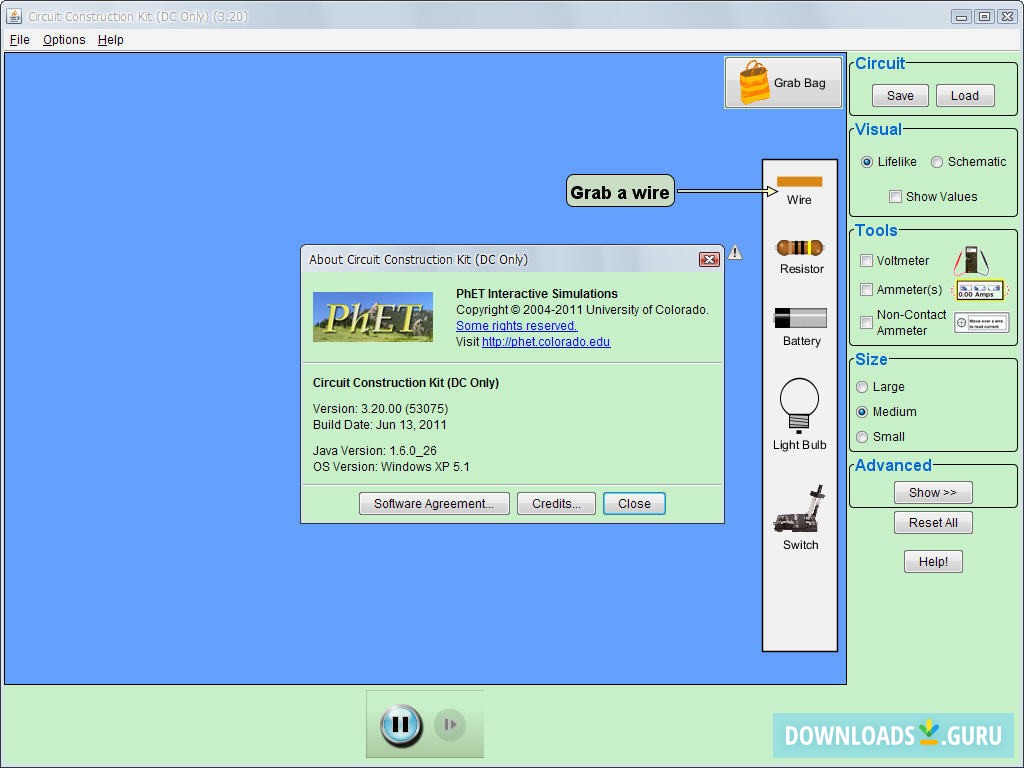Select Lifelike visual mode
The image size is (1024, 768).
tap(867, 162)
